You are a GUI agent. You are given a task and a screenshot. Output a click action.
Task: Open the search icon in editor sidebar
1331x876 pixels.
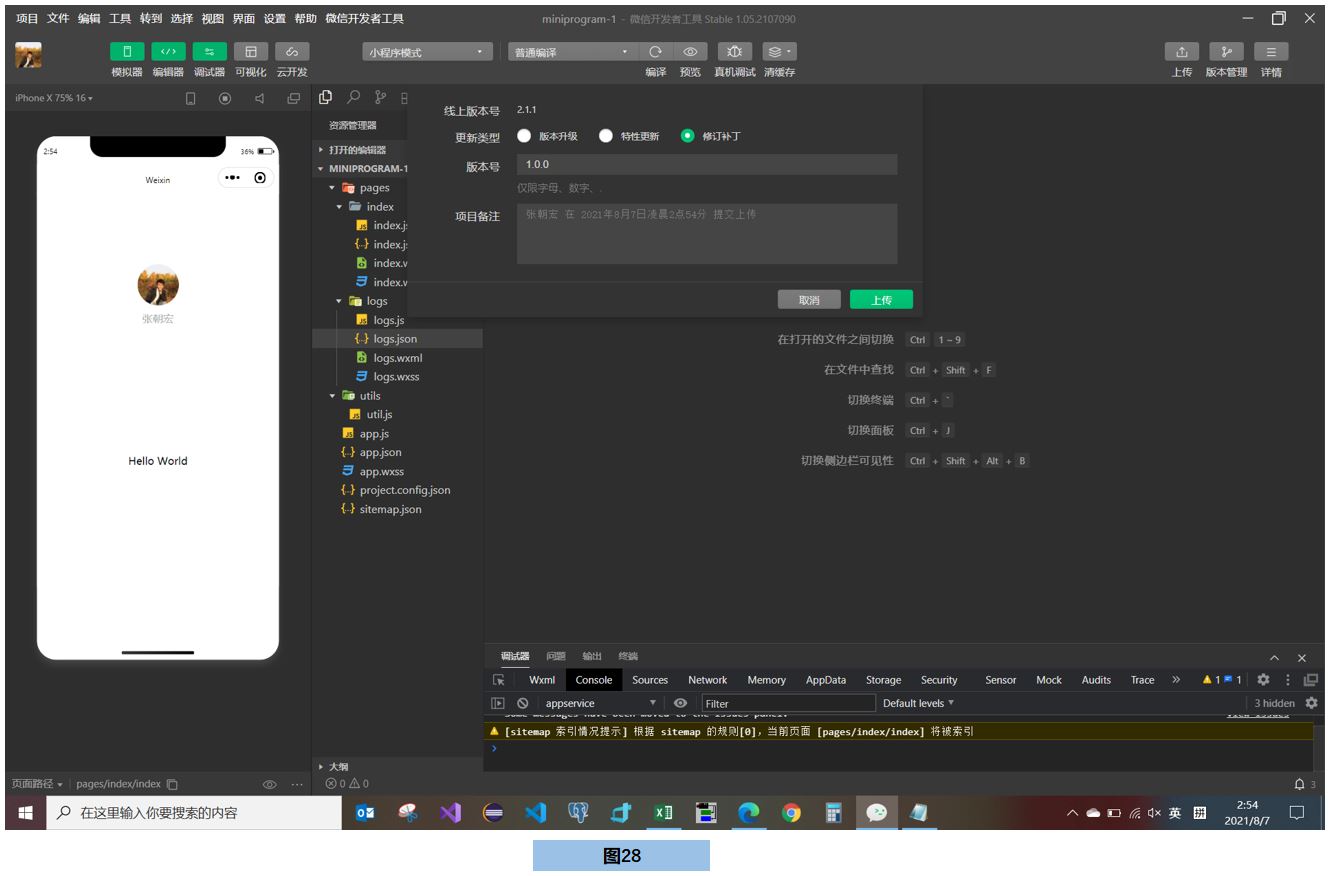pos(353,97)
